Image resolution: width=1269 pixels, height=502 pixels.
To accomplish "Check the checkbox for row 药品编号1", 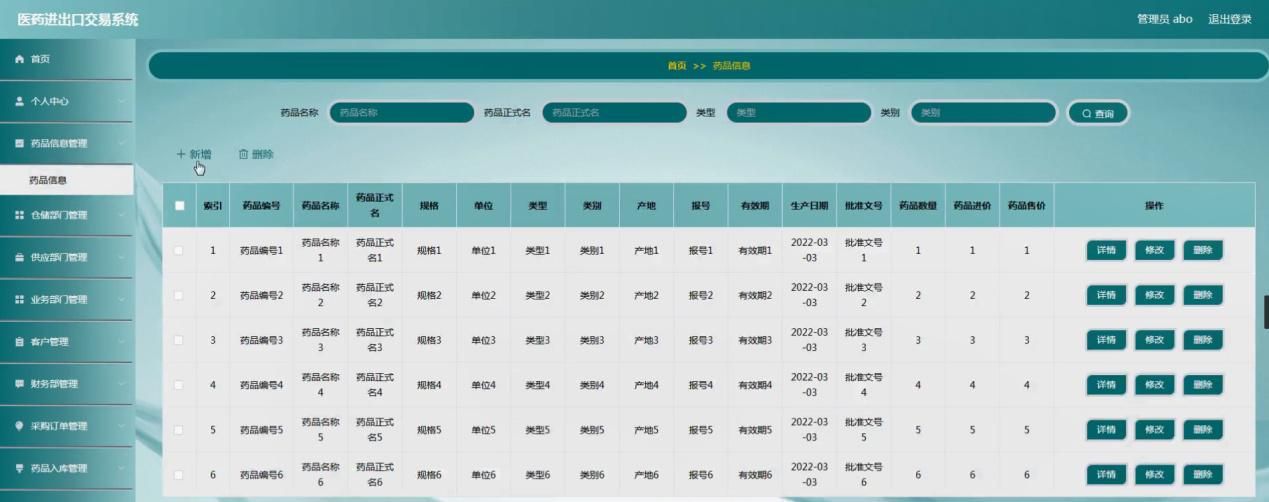I will point(179,250).
